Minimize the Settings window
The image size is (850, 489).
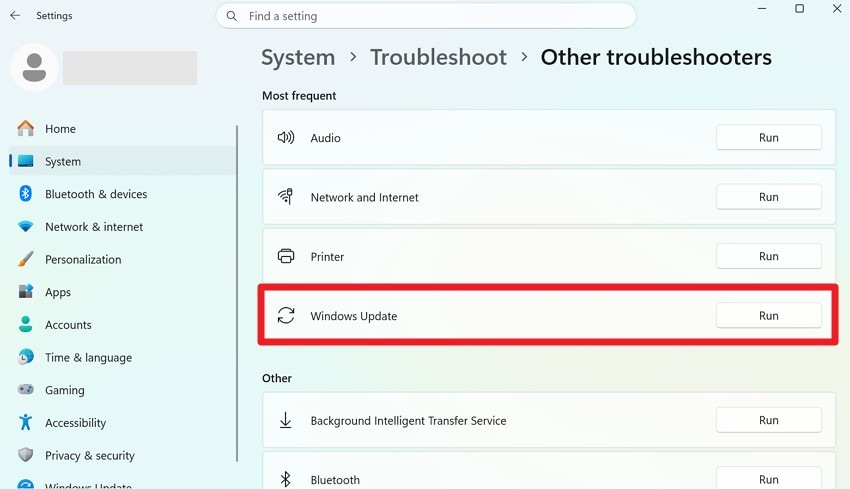tap(762, 9)
